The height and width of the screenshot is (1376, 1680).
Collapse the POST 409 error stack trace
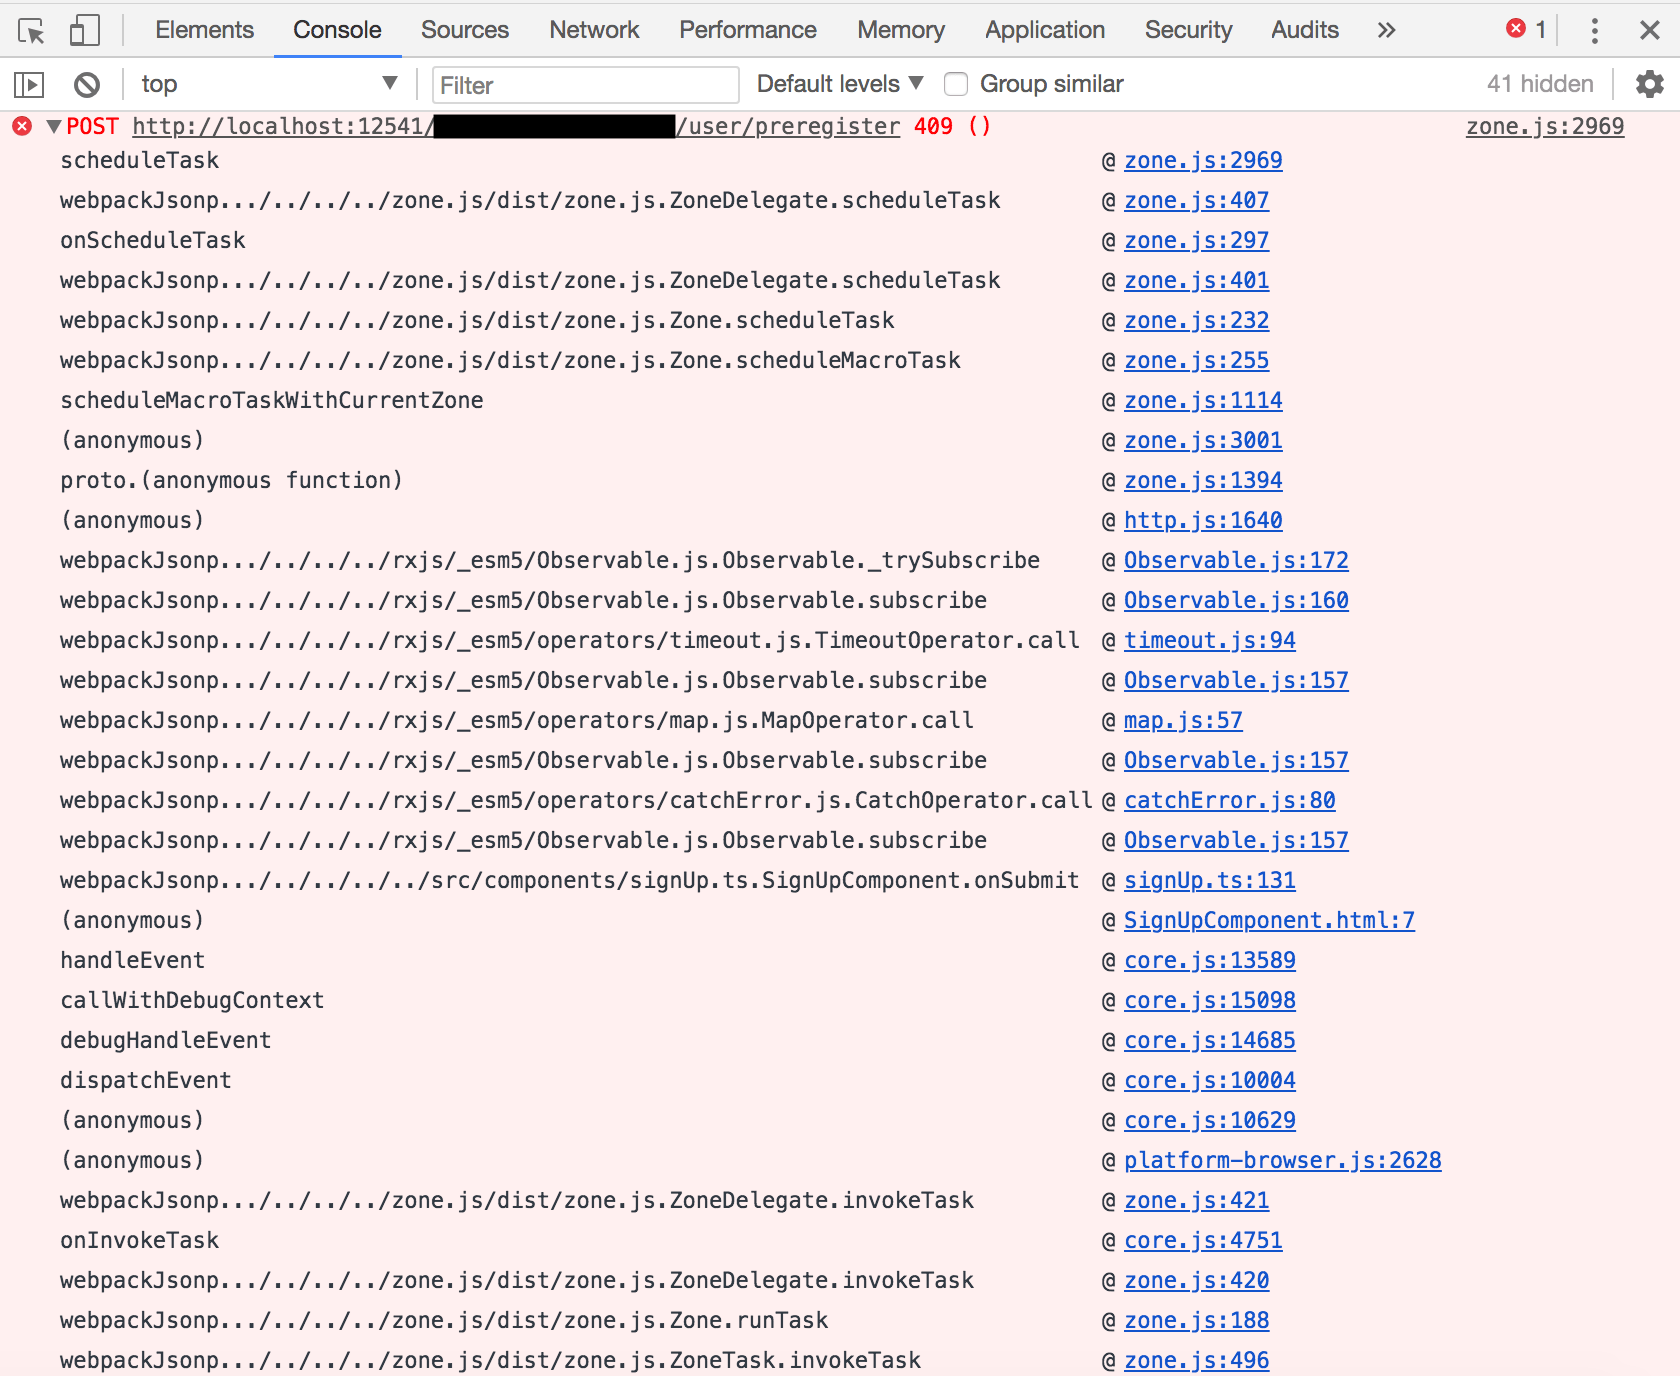53,126
